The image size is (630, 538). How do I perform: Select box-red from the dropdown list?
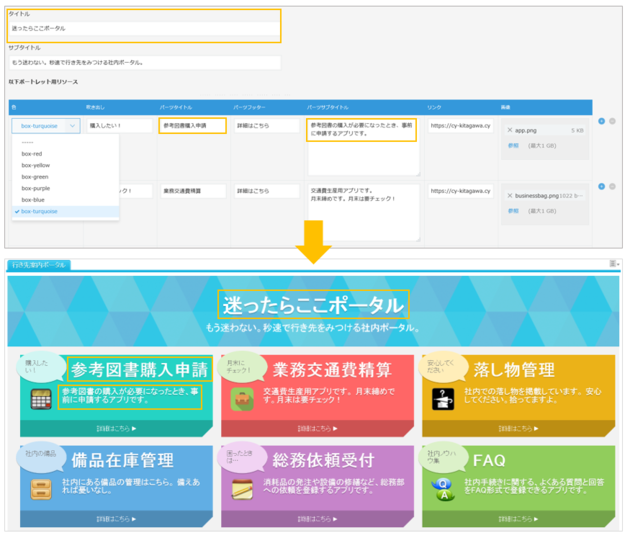click(x=32, y=154)
